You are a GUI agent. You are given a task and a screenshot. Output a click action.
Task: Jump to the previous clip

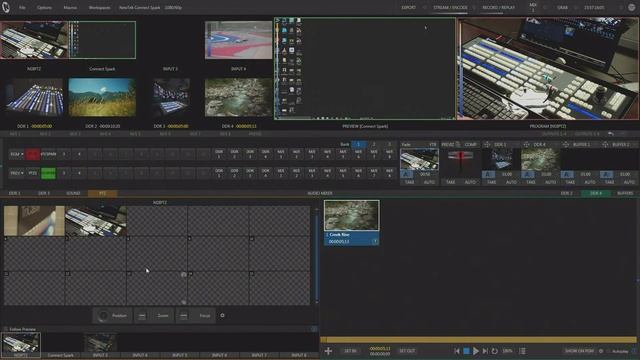pos(457,351)
